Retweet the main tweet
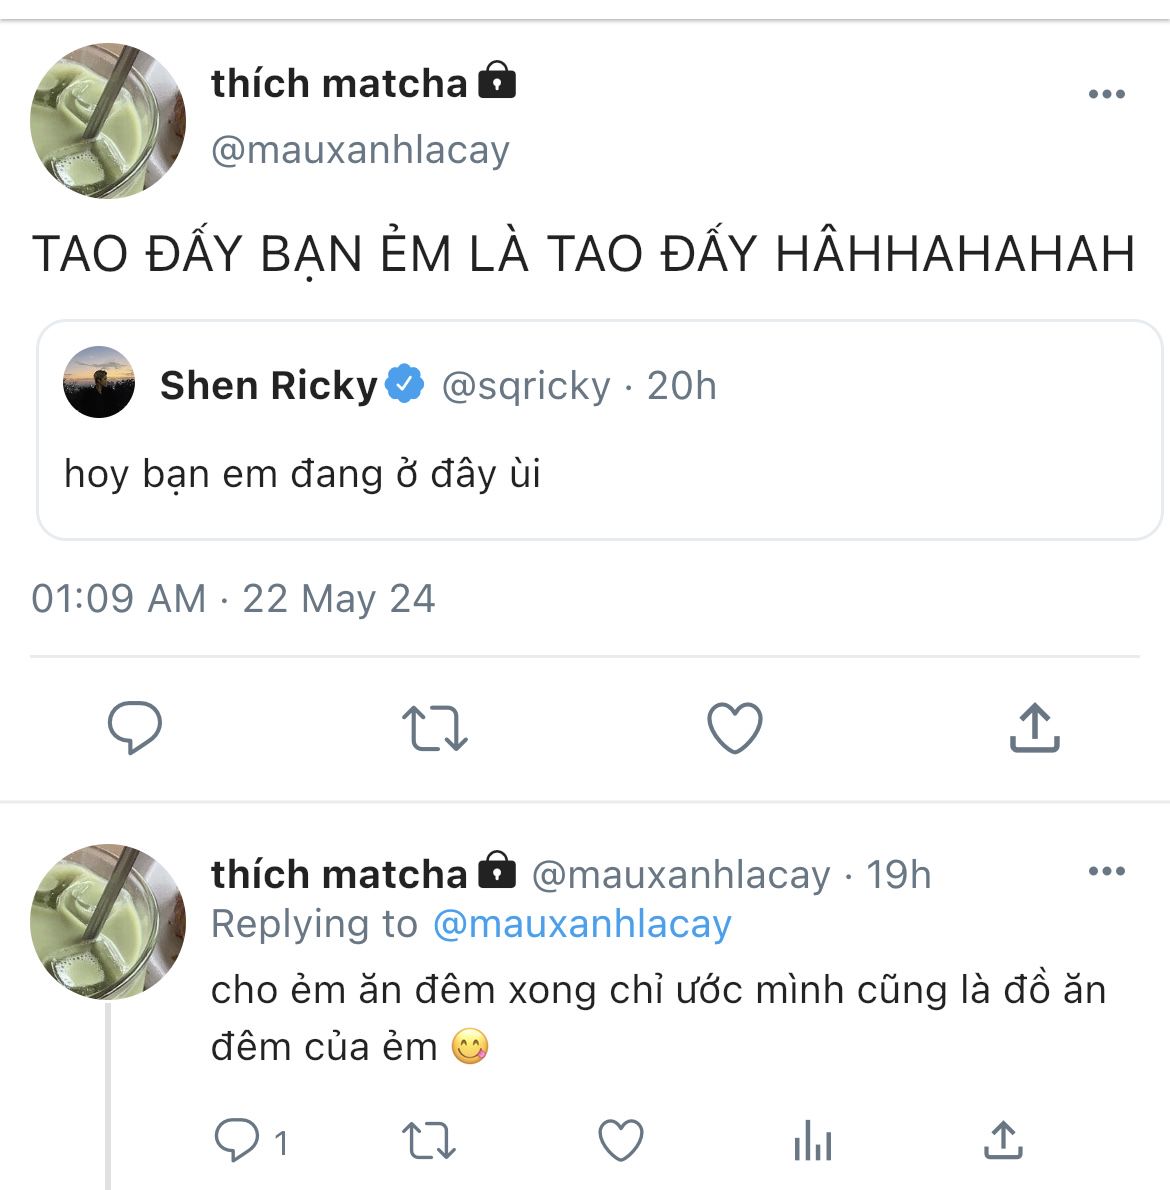 [x=434, y=727]
